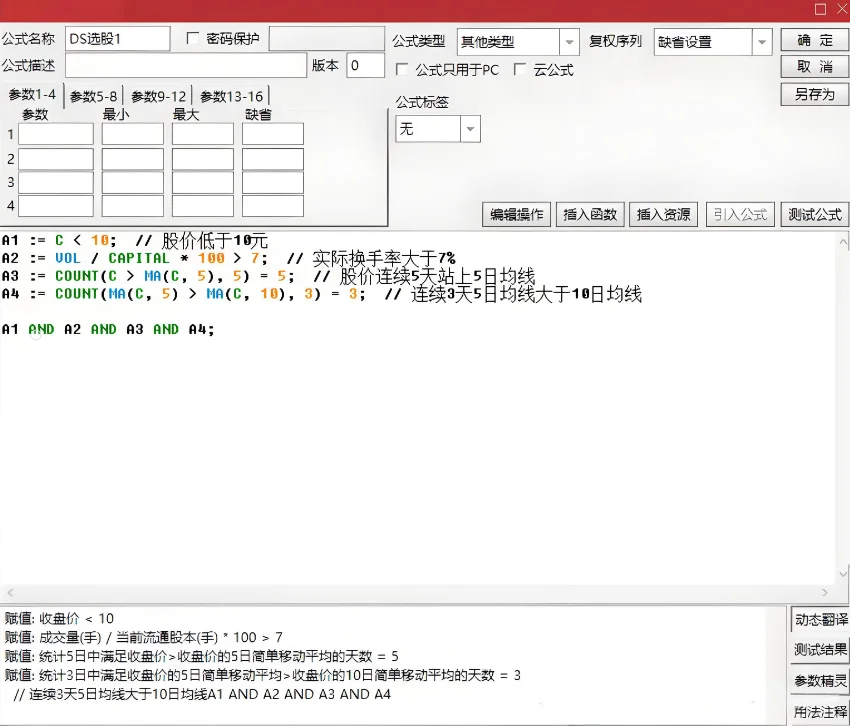Click 插入资源 to insert a resource

click(663, 214)
